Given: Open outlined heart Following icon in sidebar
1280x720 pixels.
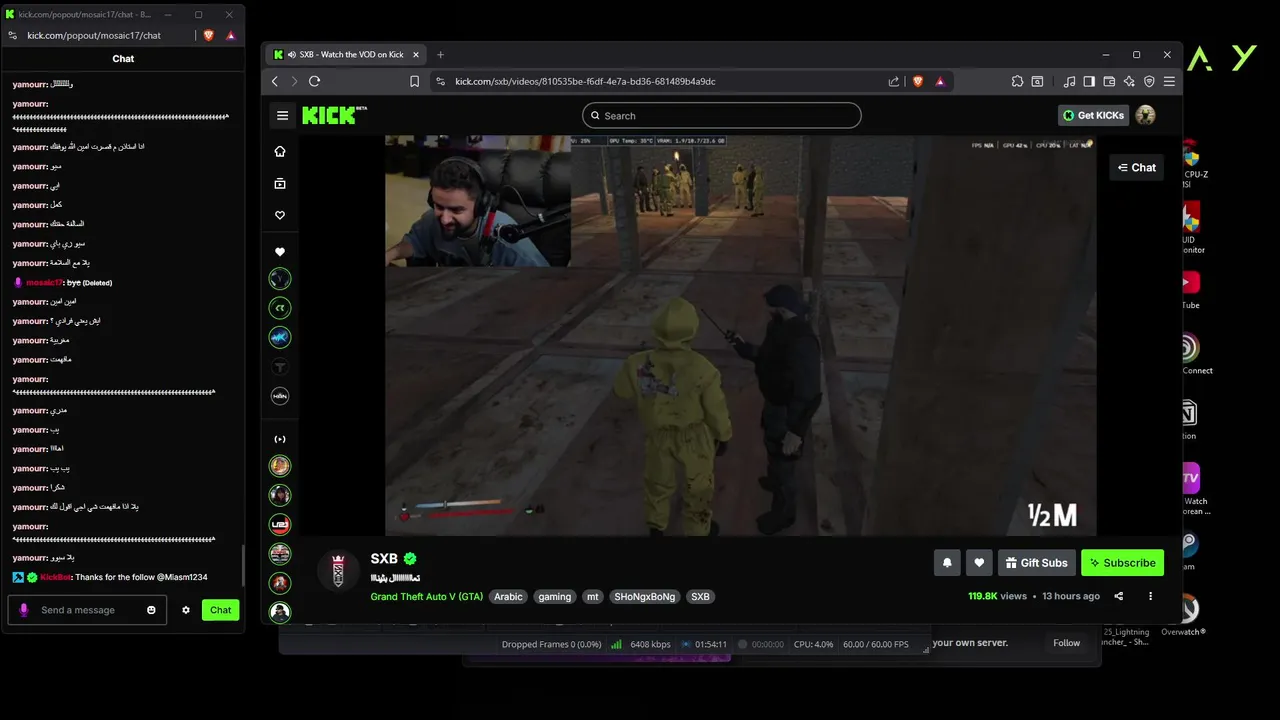Looking at the screenshot, I should (280, 215).
